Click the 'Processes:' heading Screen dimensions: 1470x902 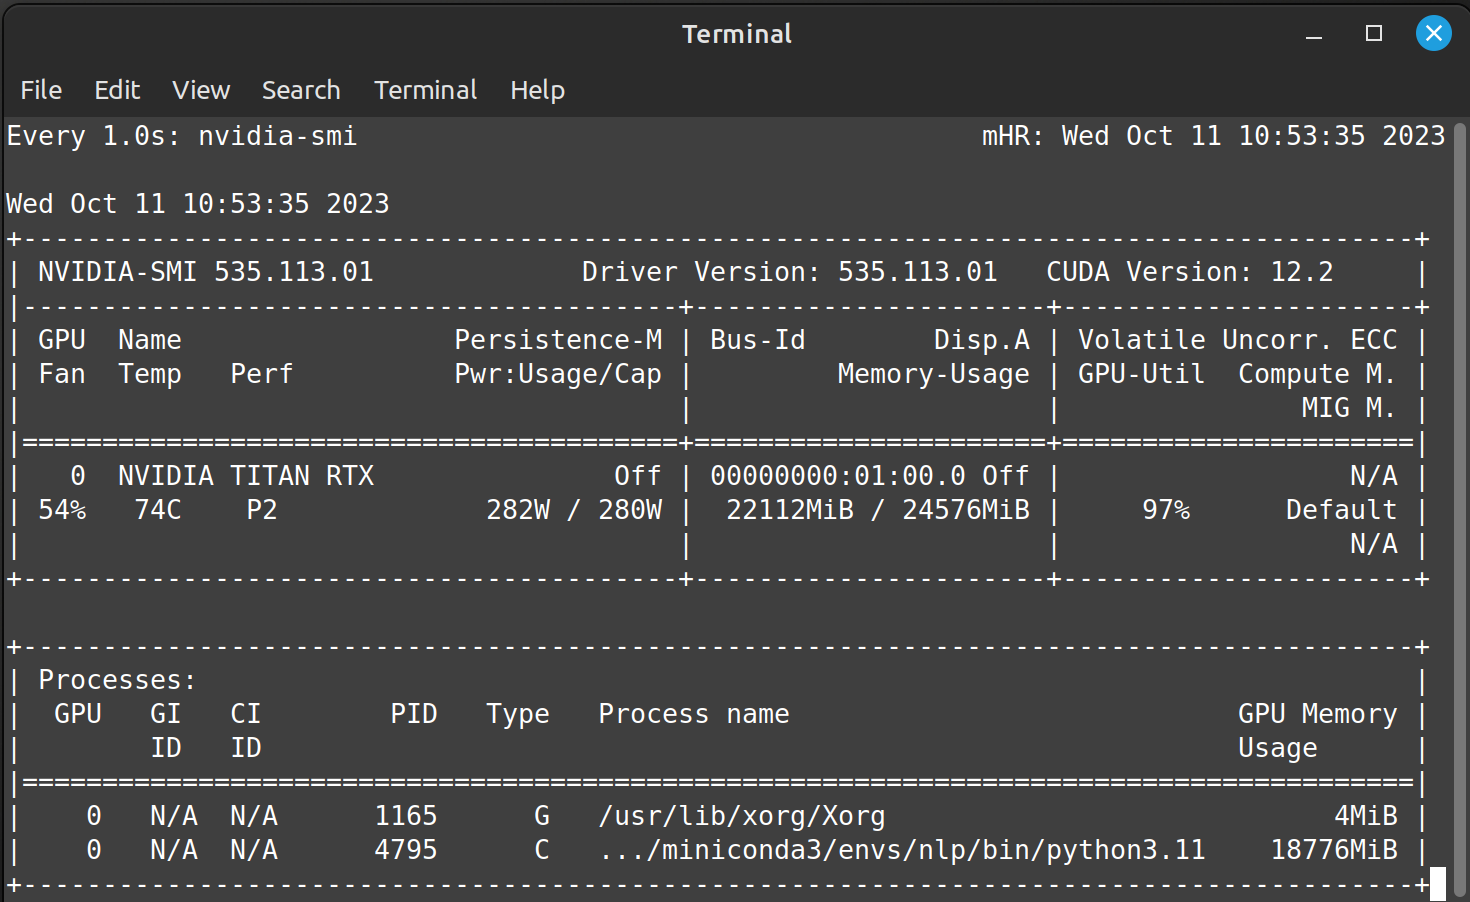coord(117,680)
